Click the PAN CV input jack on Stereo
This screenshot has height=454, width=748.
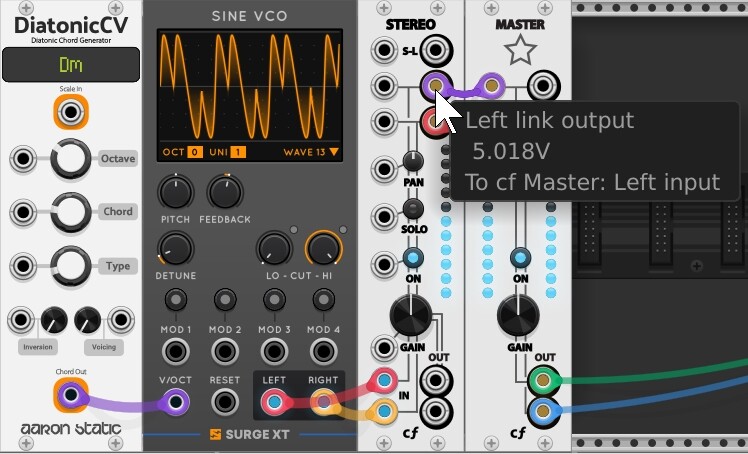384,169
